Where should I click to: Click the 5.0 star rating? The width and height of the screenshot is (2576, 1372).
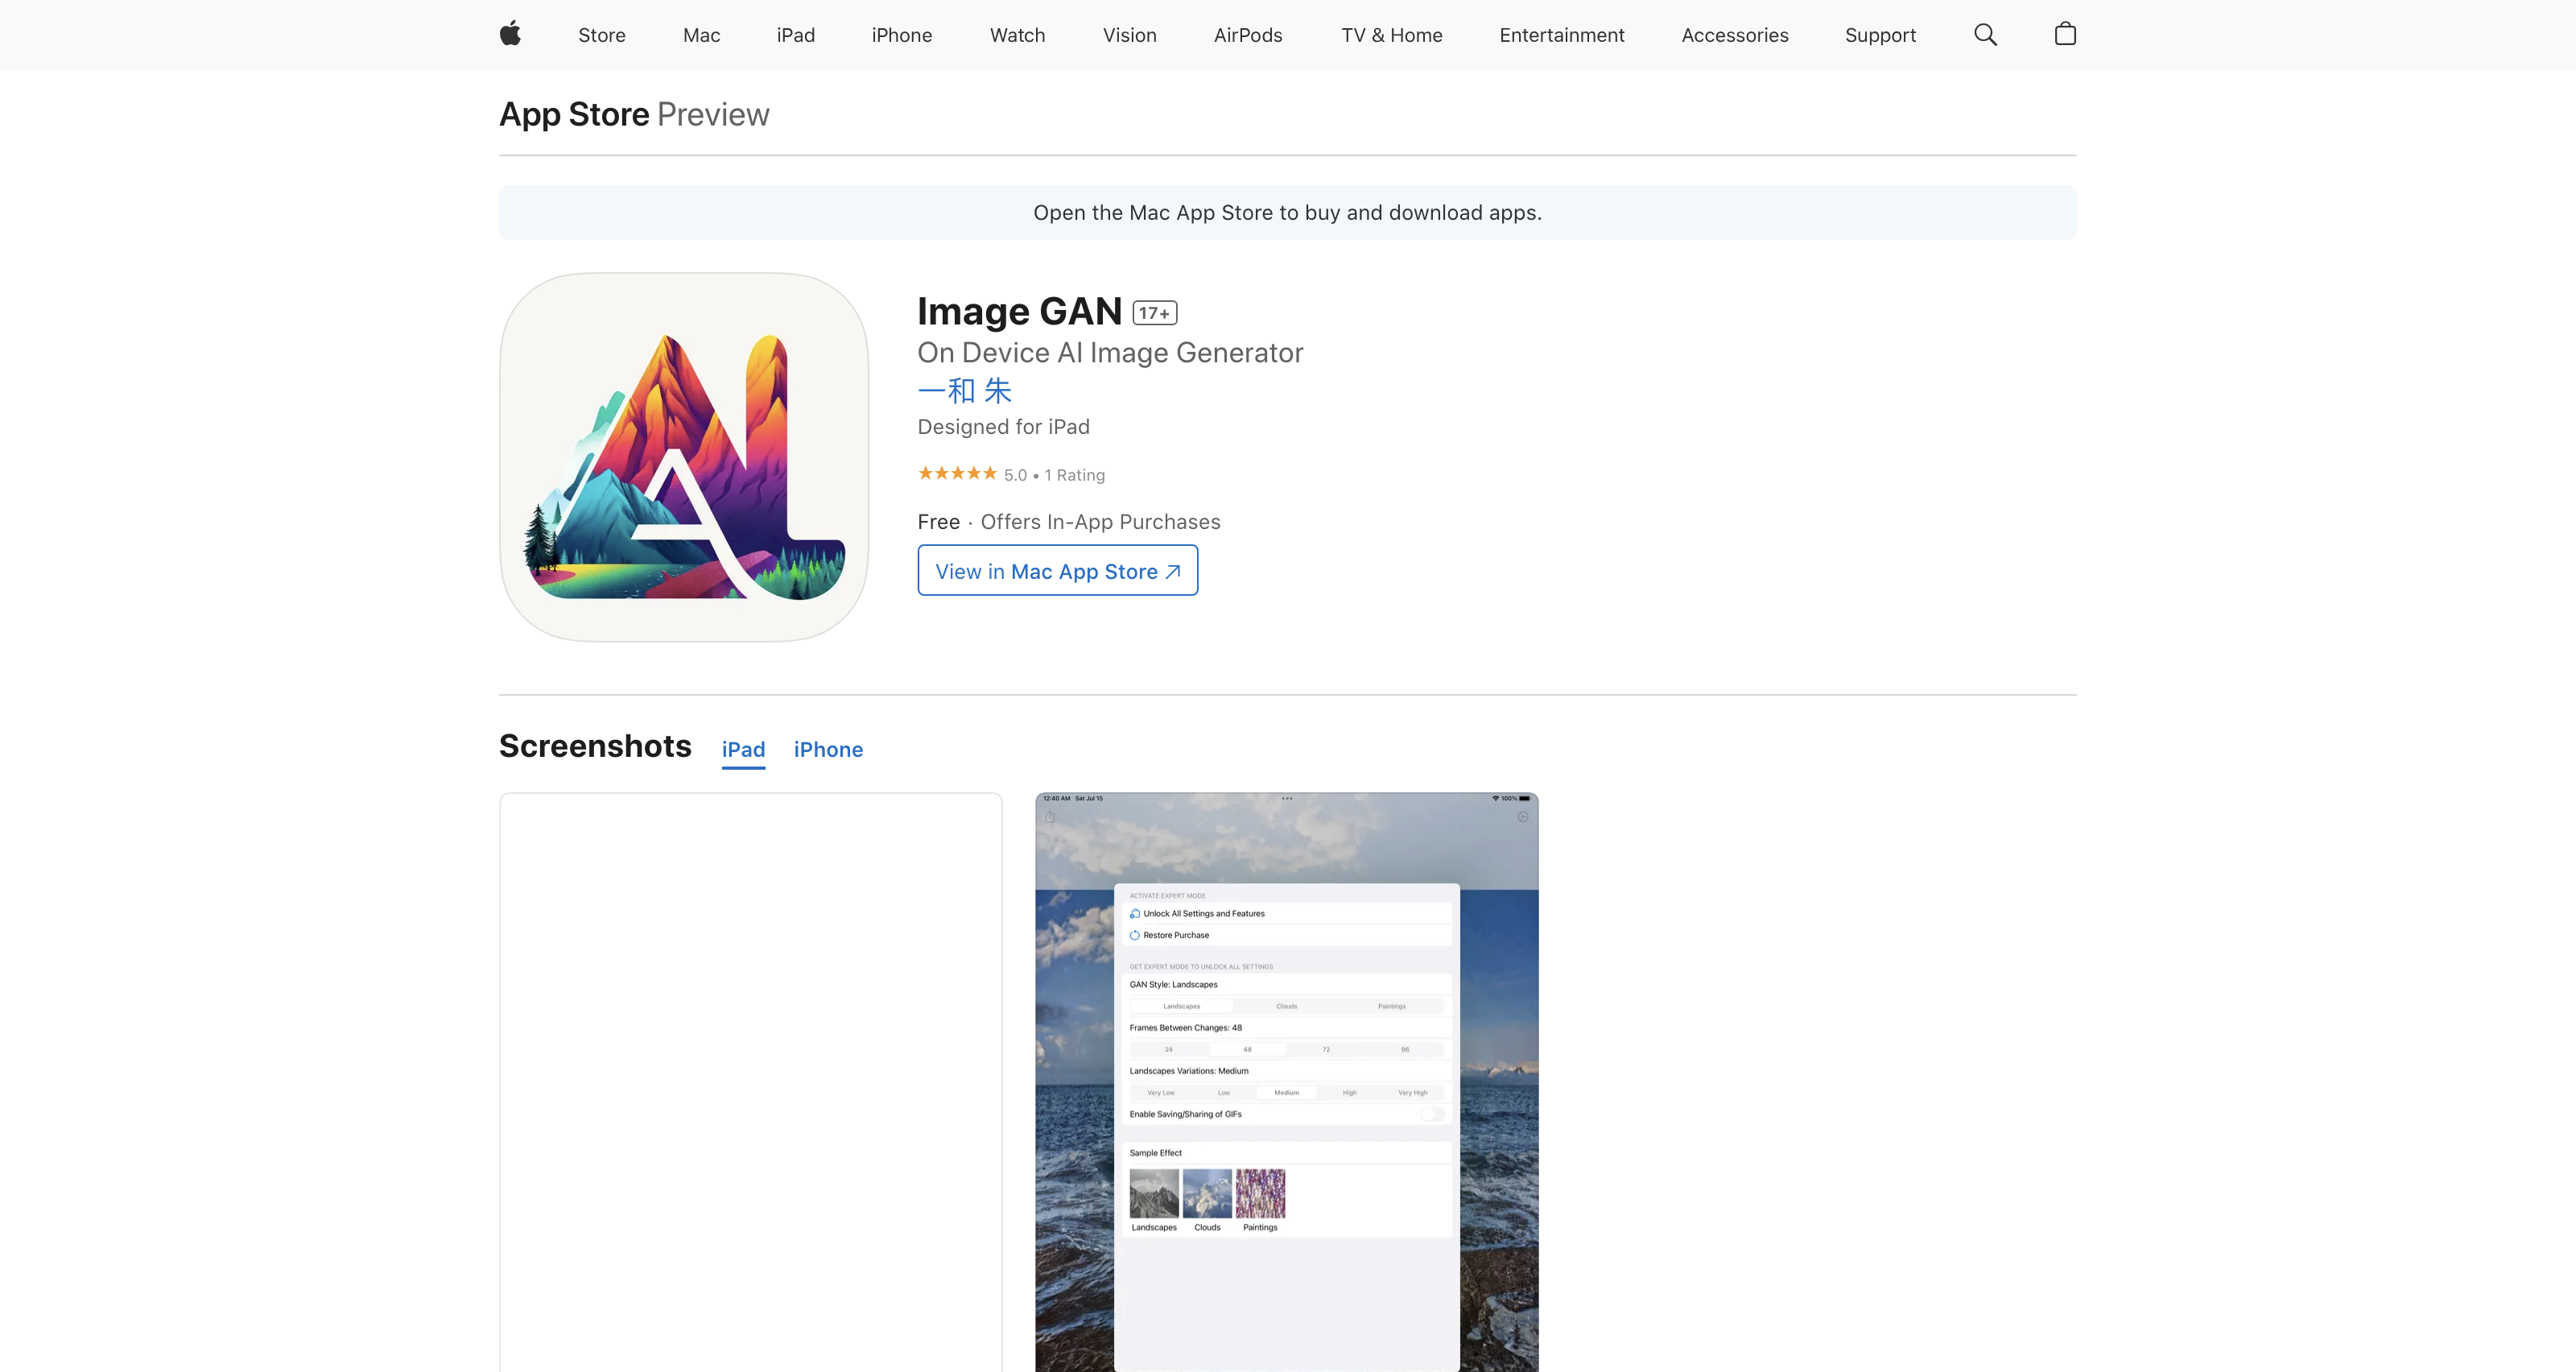tap(958, 474)
